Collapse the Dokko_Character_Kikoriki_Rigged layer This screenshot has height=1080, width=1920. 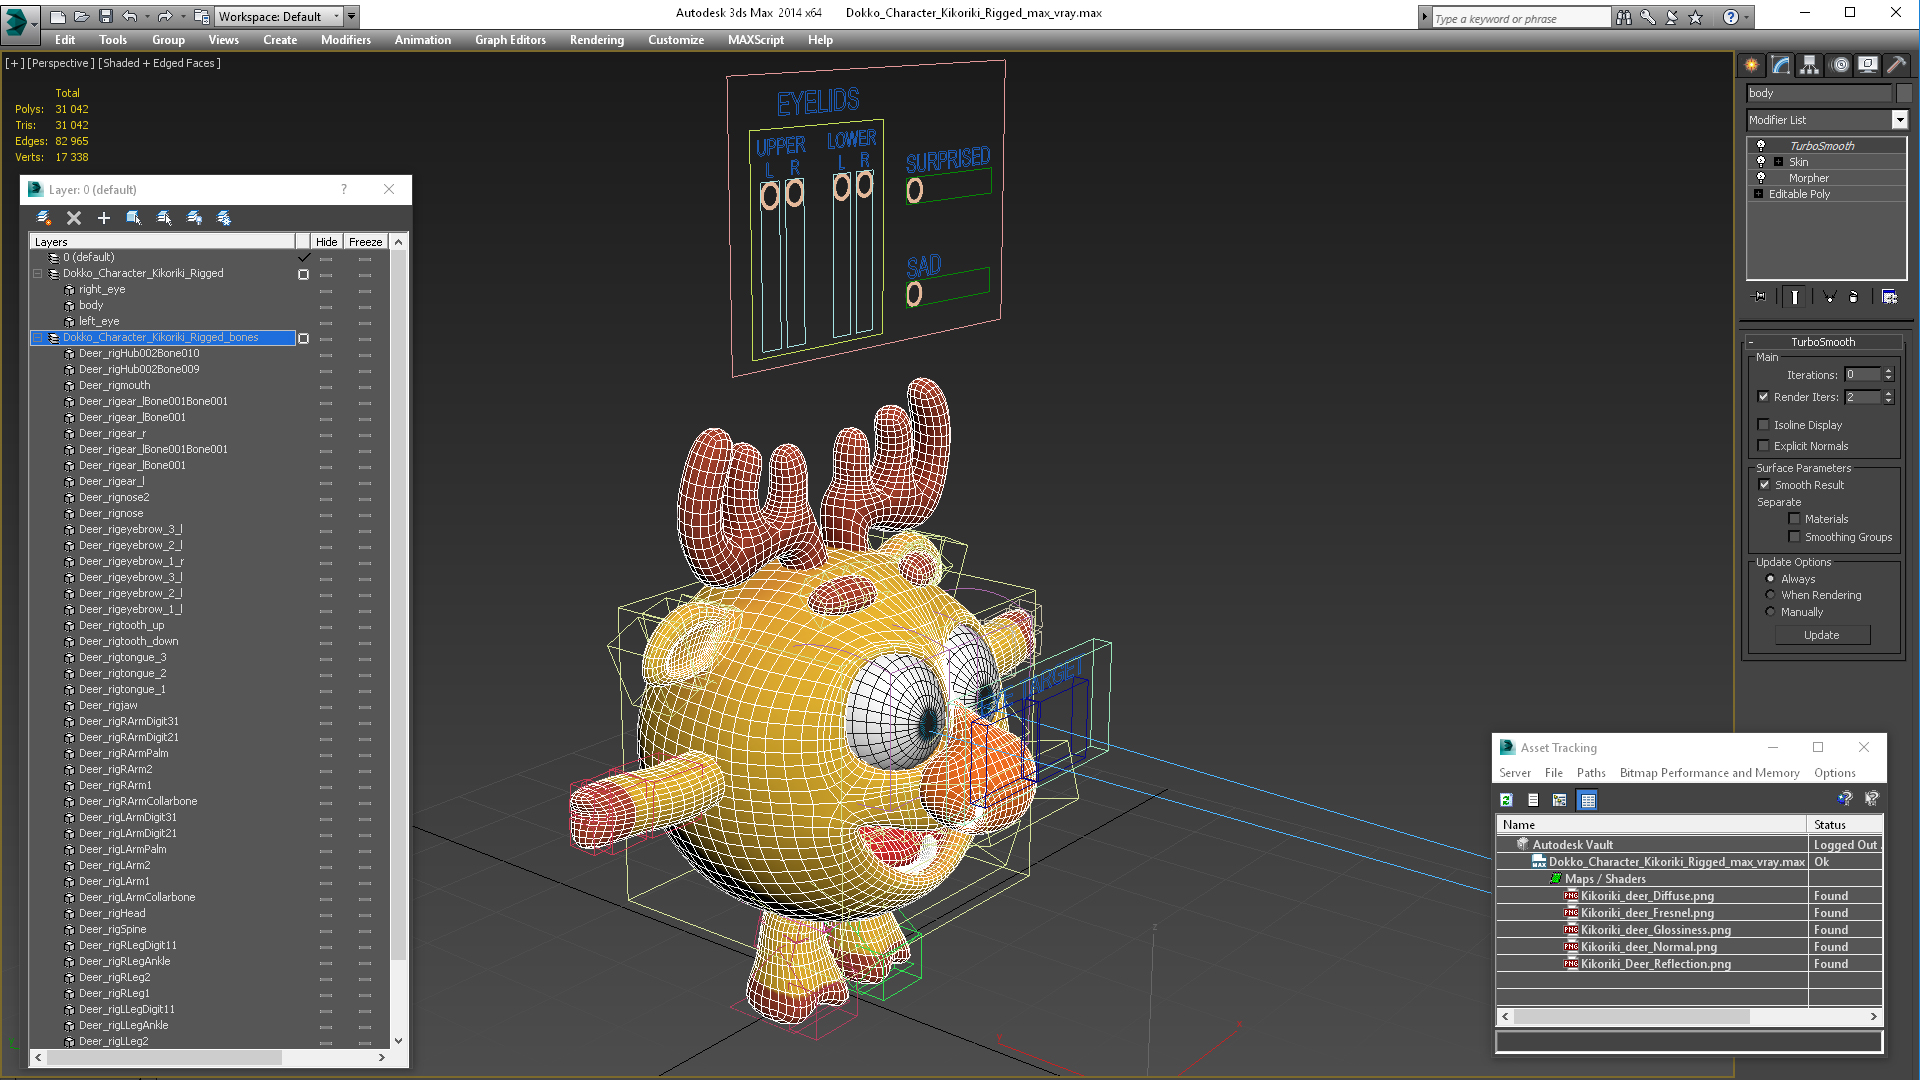[38, 273]
